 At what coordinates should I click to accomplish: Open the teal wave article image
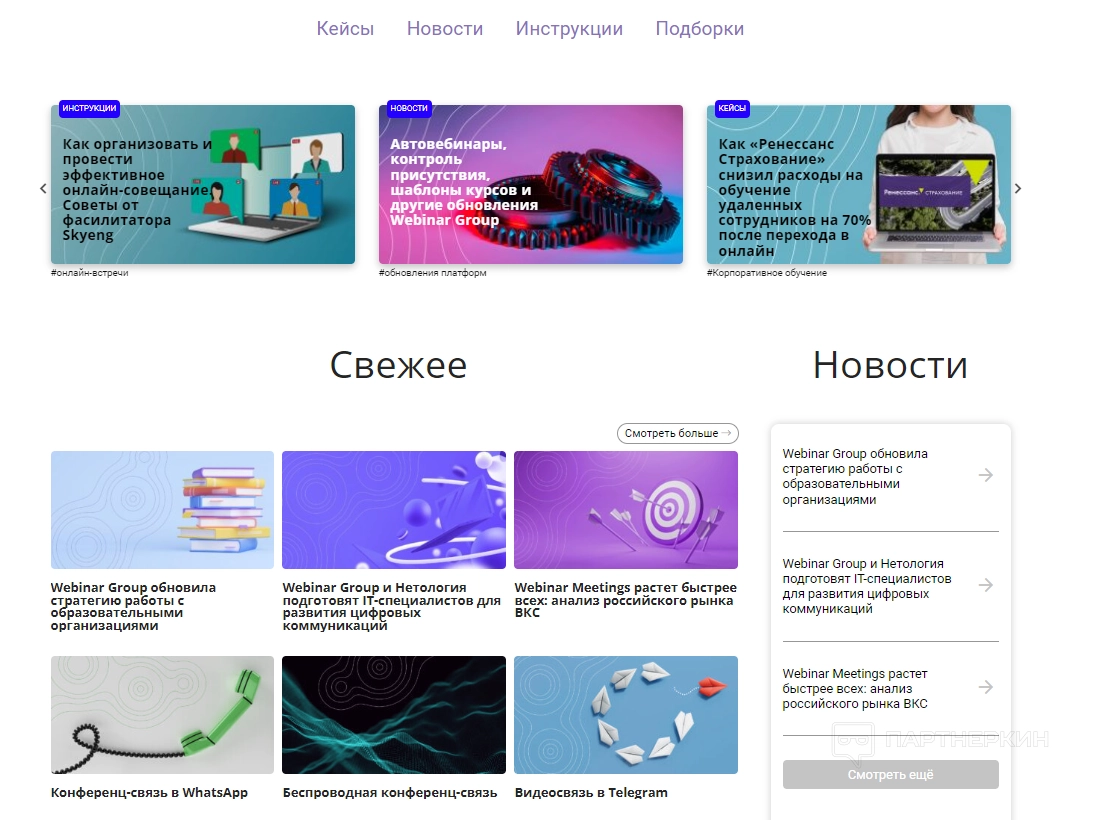coord(394,715)
